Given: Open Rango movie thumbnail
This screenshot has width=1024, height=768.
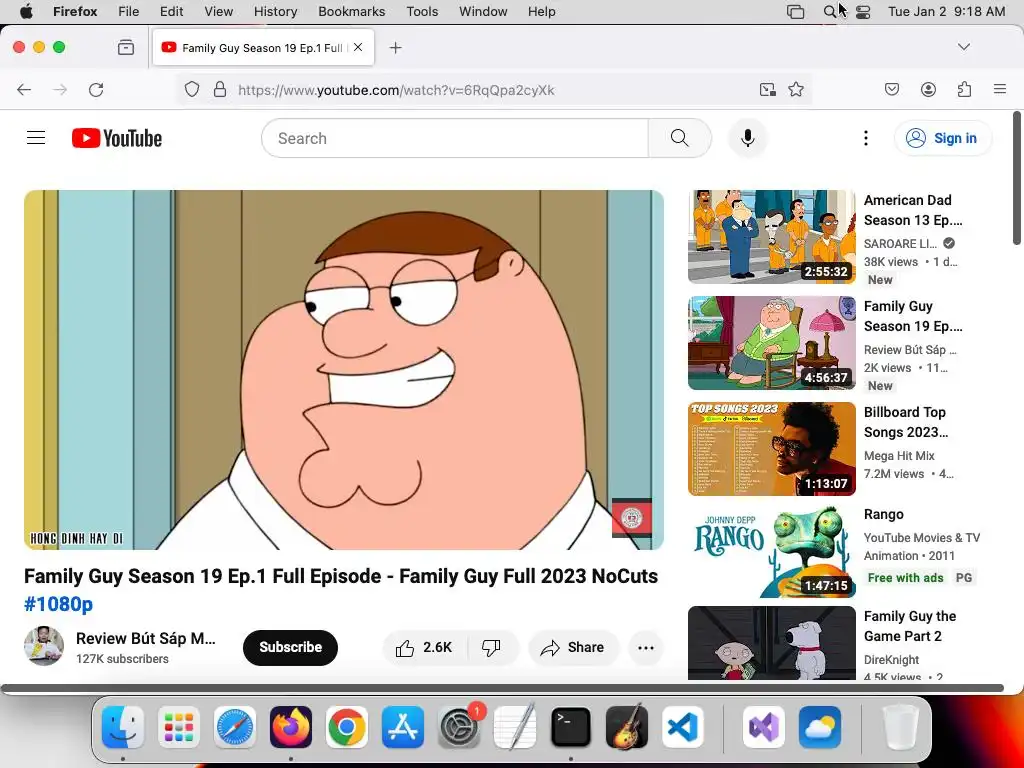Looking at the screenshot, I should click(771, 551).
